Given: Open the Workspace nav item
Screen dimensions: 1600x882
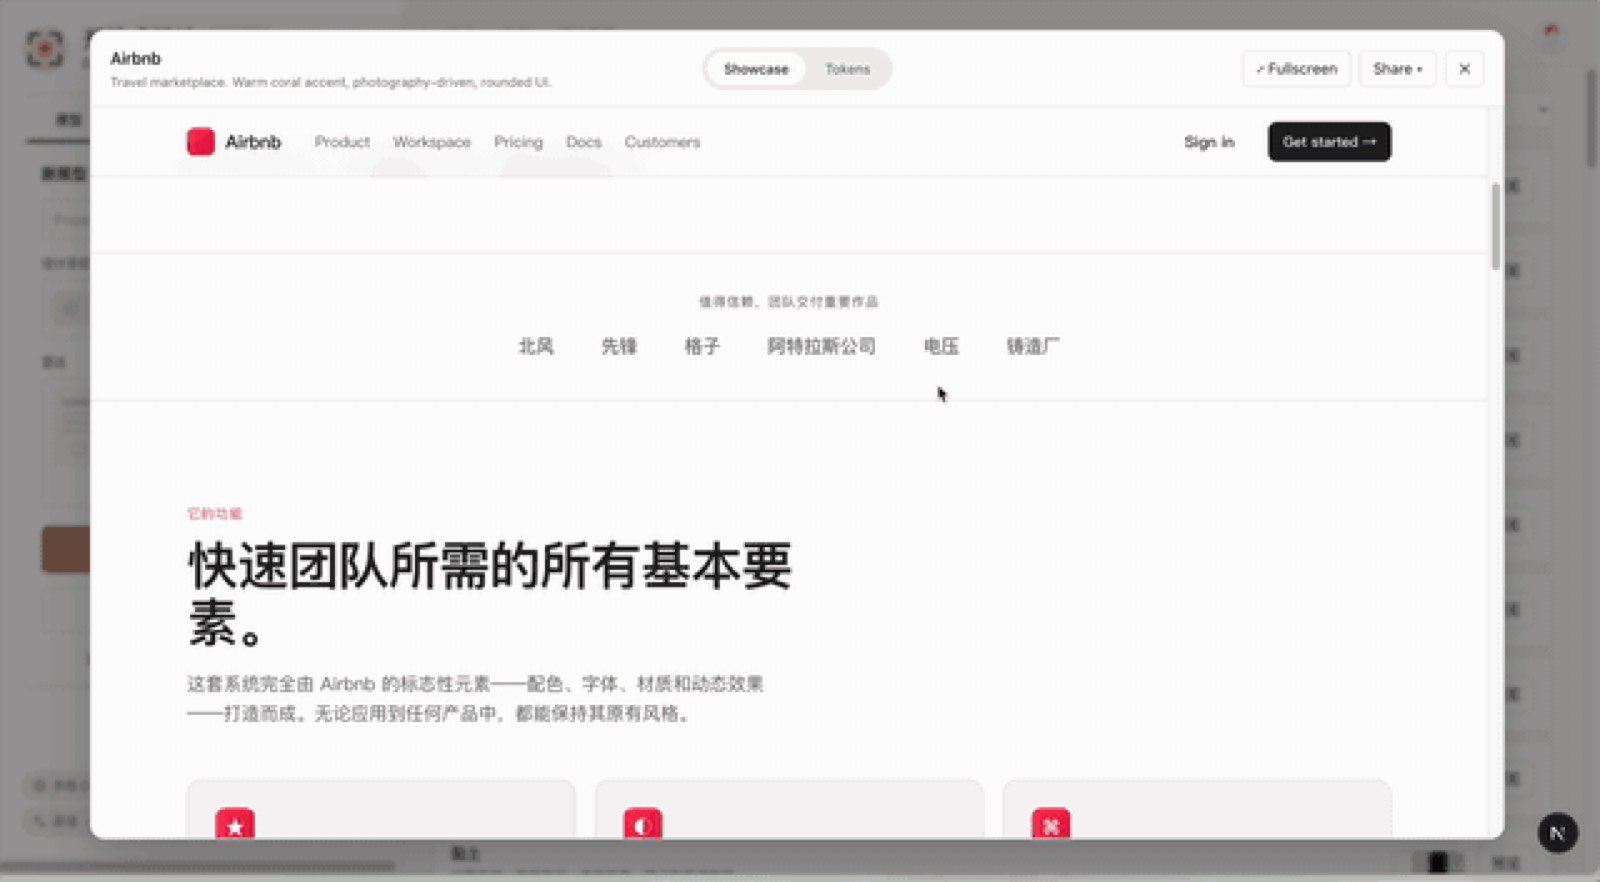Looking at the screenshot, I should (x=432, y=142).
